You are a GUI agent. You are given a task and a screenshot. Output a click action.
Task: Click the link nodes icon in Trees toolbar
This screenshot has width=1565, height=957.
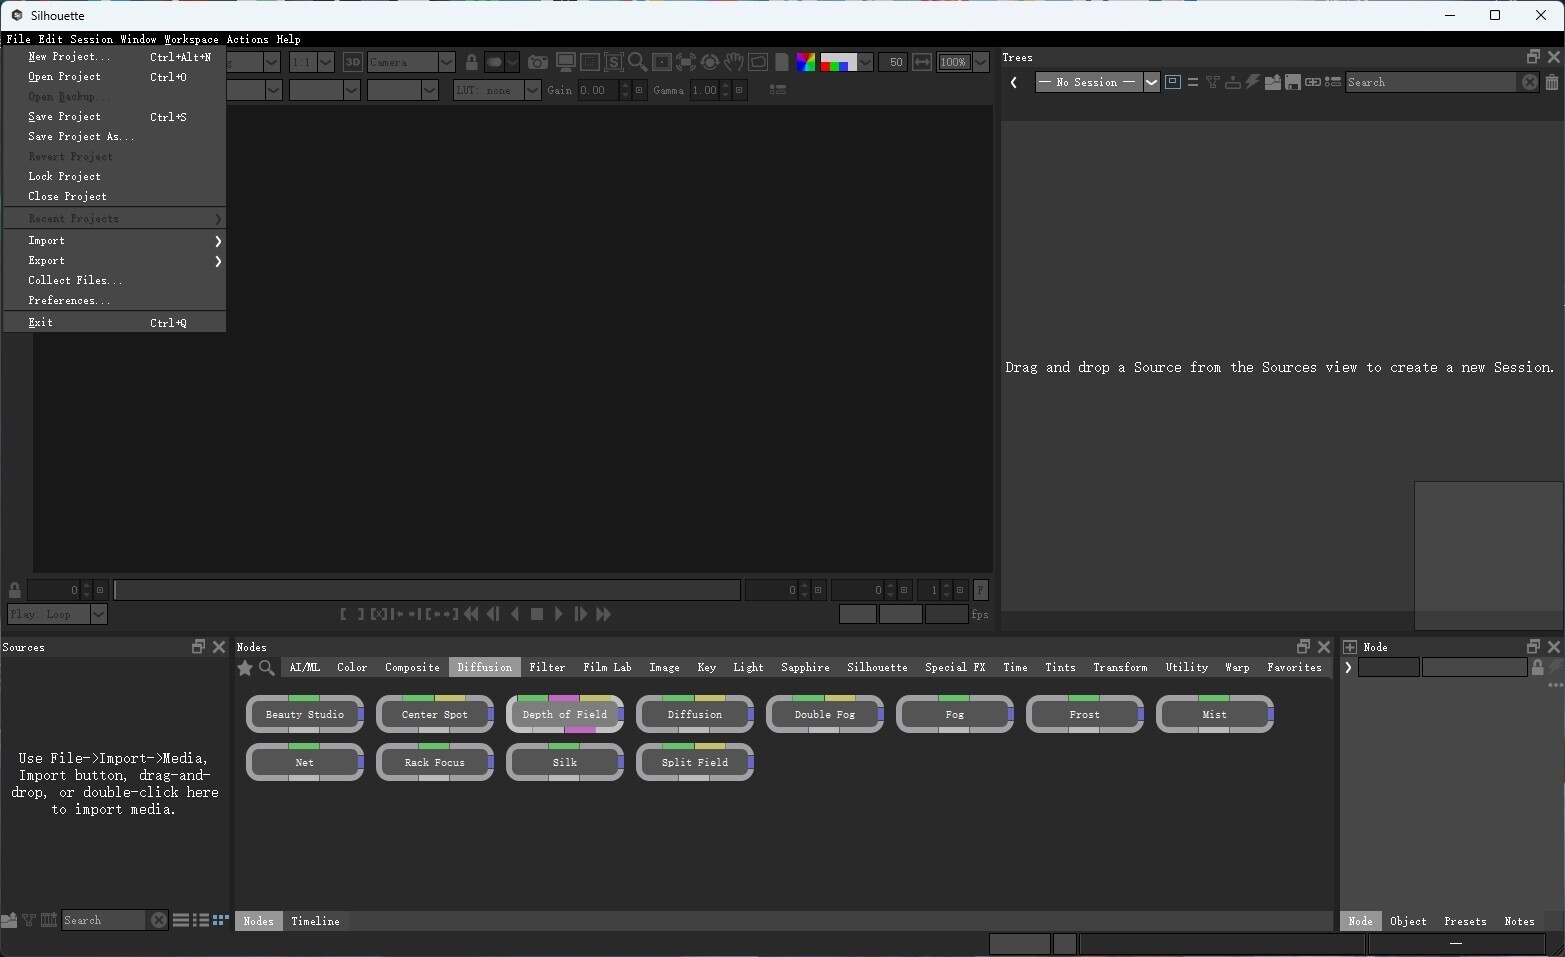(x=1313, y=82)
